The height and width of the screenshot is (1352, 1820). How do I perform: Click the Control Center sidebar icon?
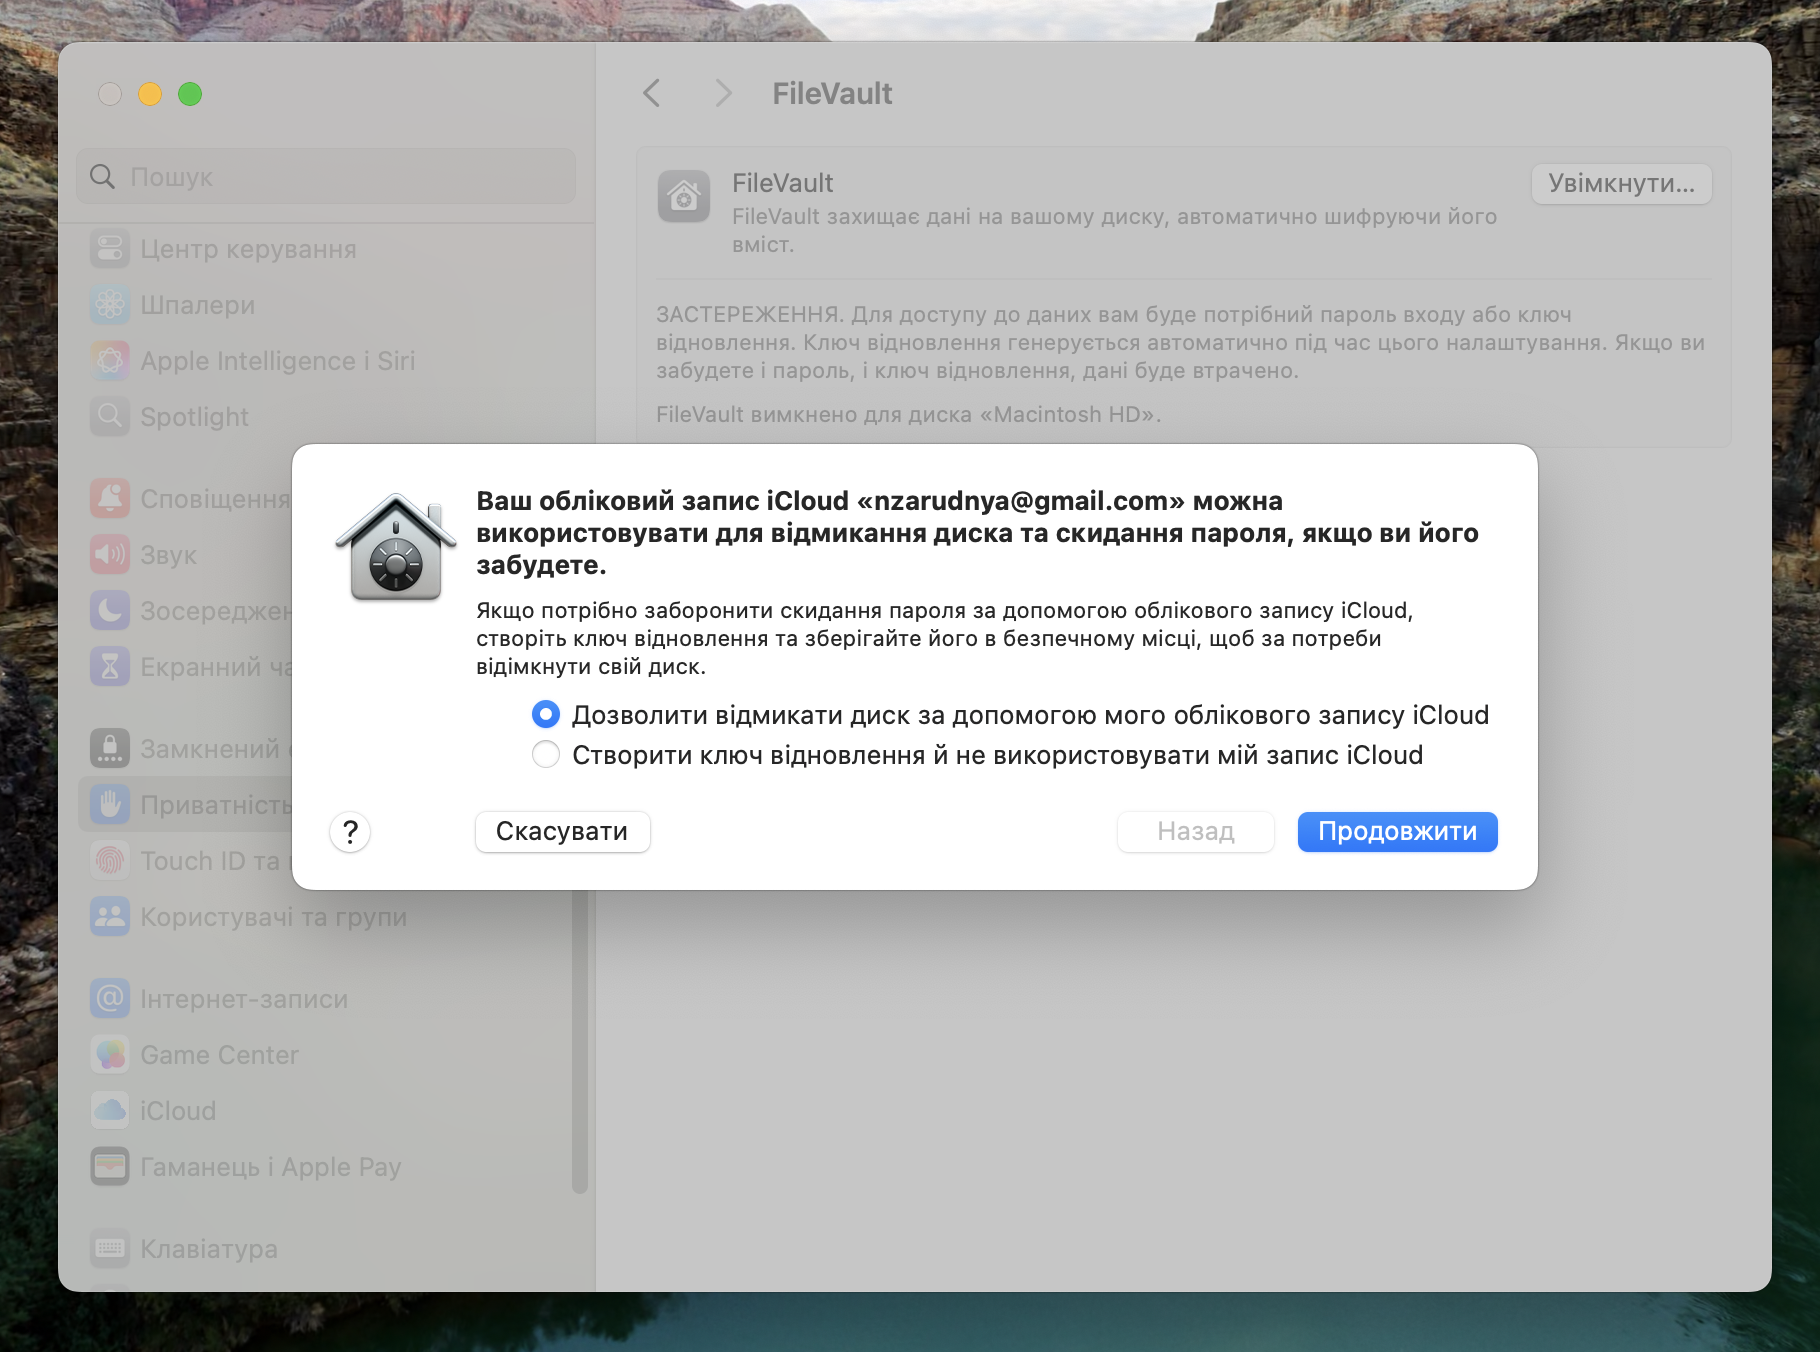pos(110,249)
